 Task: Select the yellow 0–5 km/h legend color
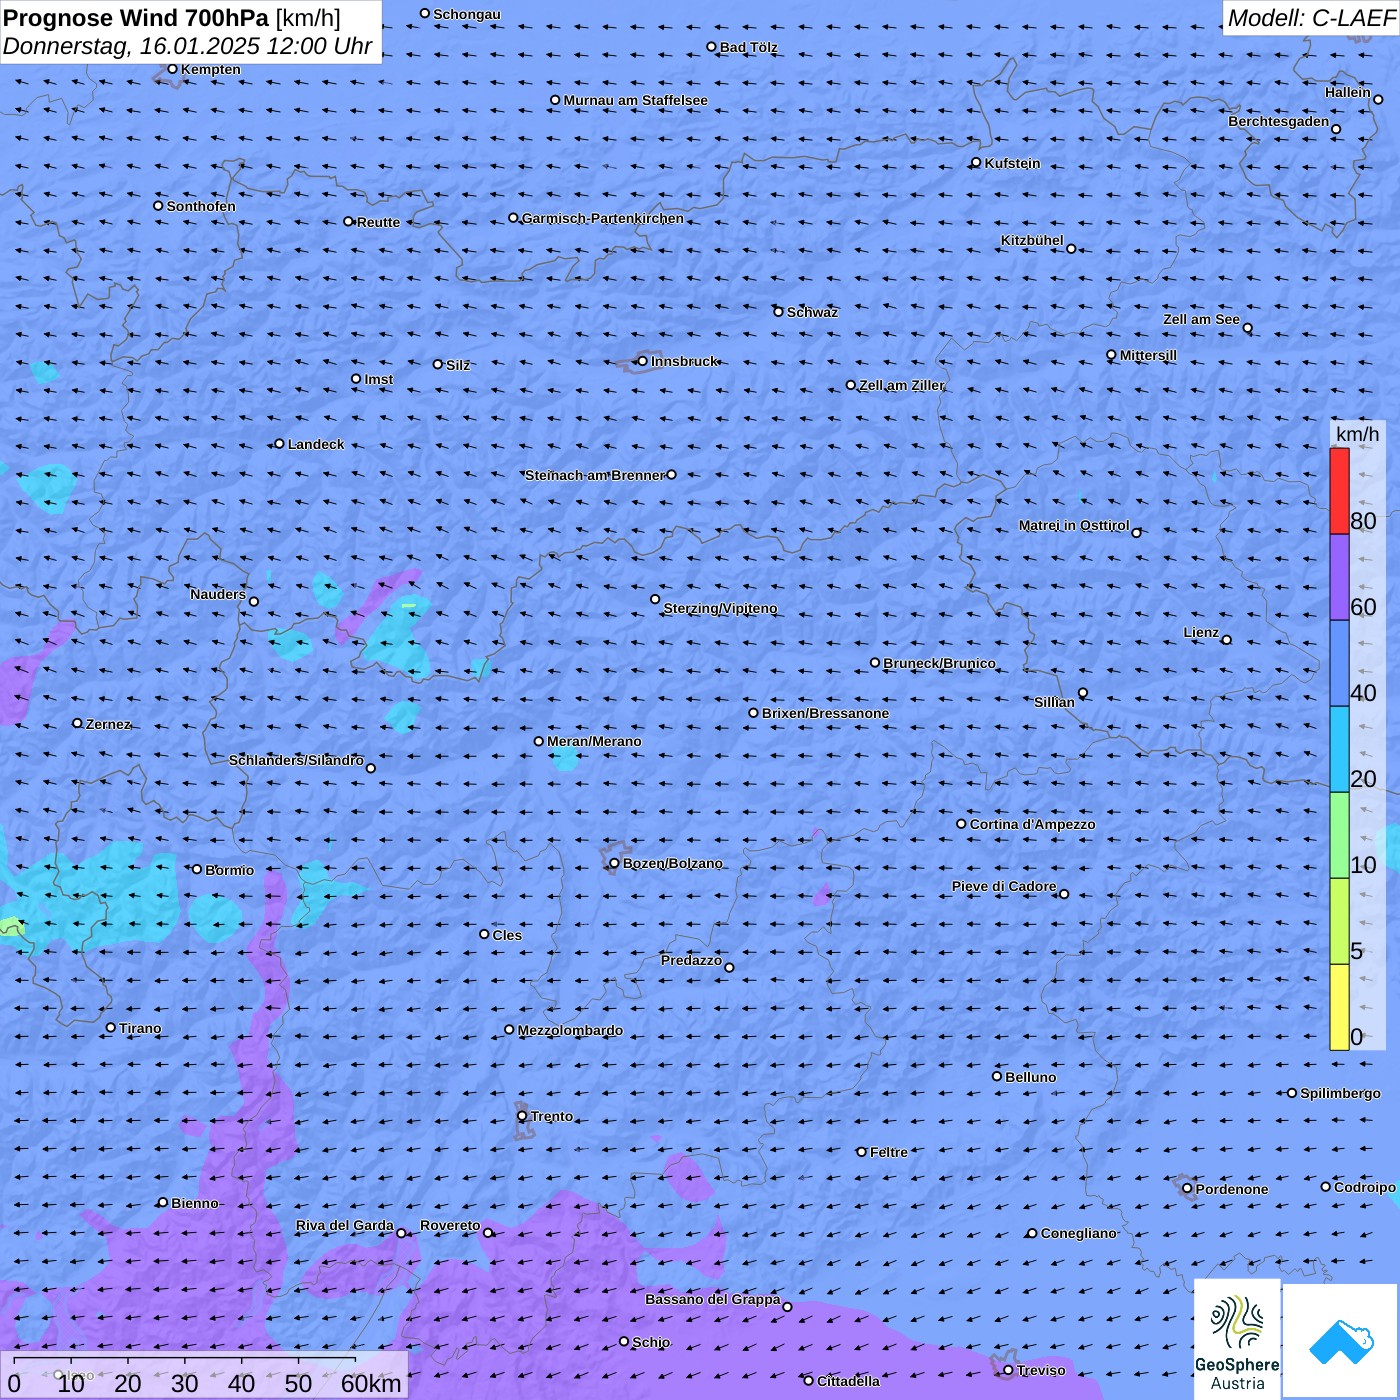pos(1339,1007)
